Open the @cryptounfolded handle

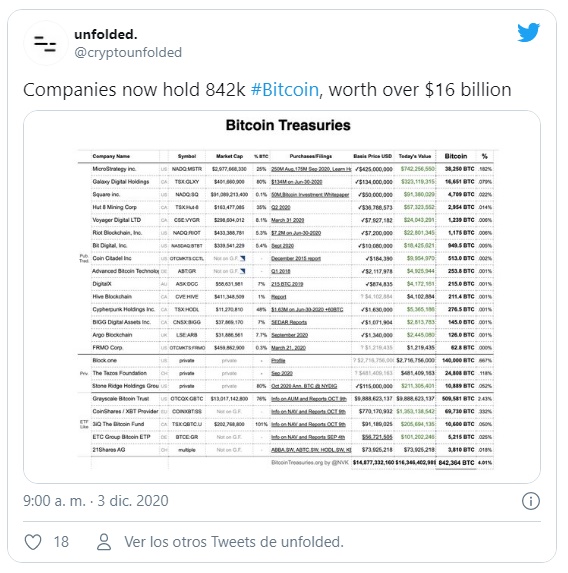click(128, 53)
